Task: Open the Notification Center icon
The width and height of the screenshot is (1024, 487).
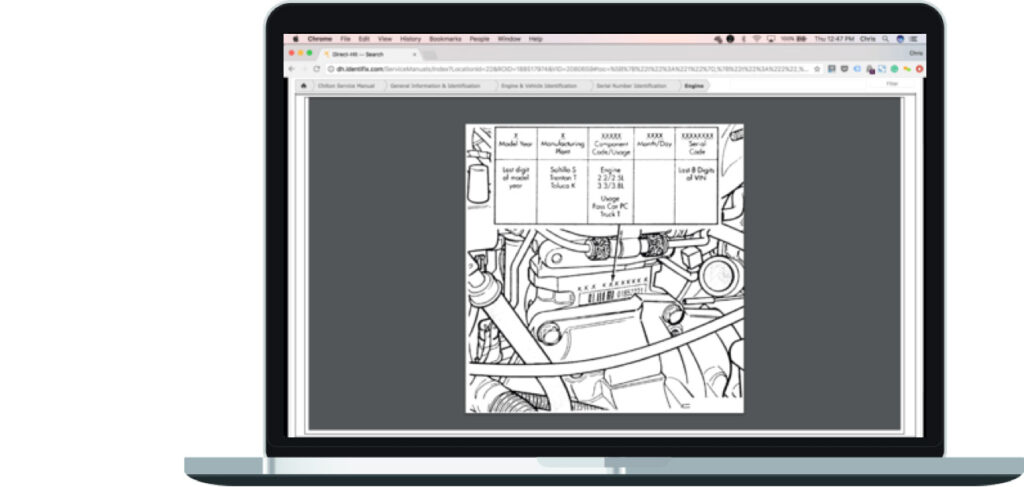Action: 913,38
